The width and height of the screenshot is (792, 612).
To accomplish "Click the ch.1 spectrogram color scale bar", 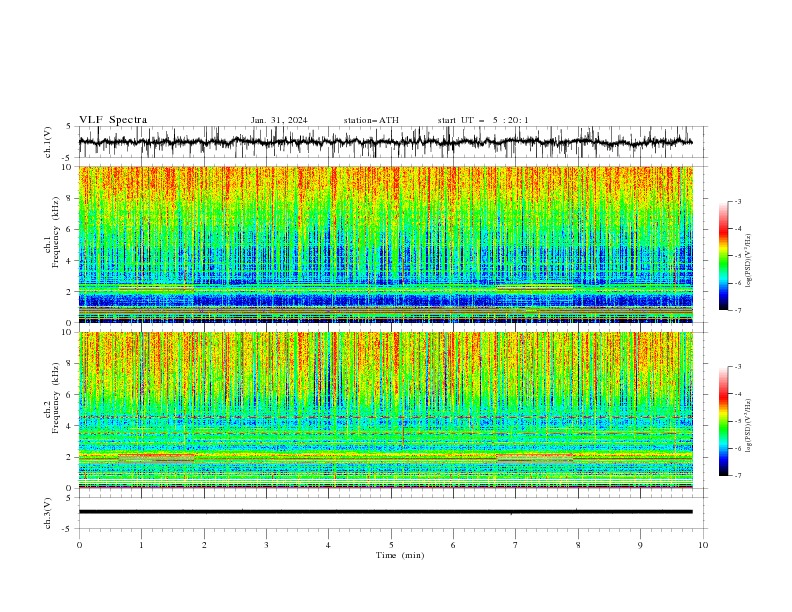I will 724,255.
